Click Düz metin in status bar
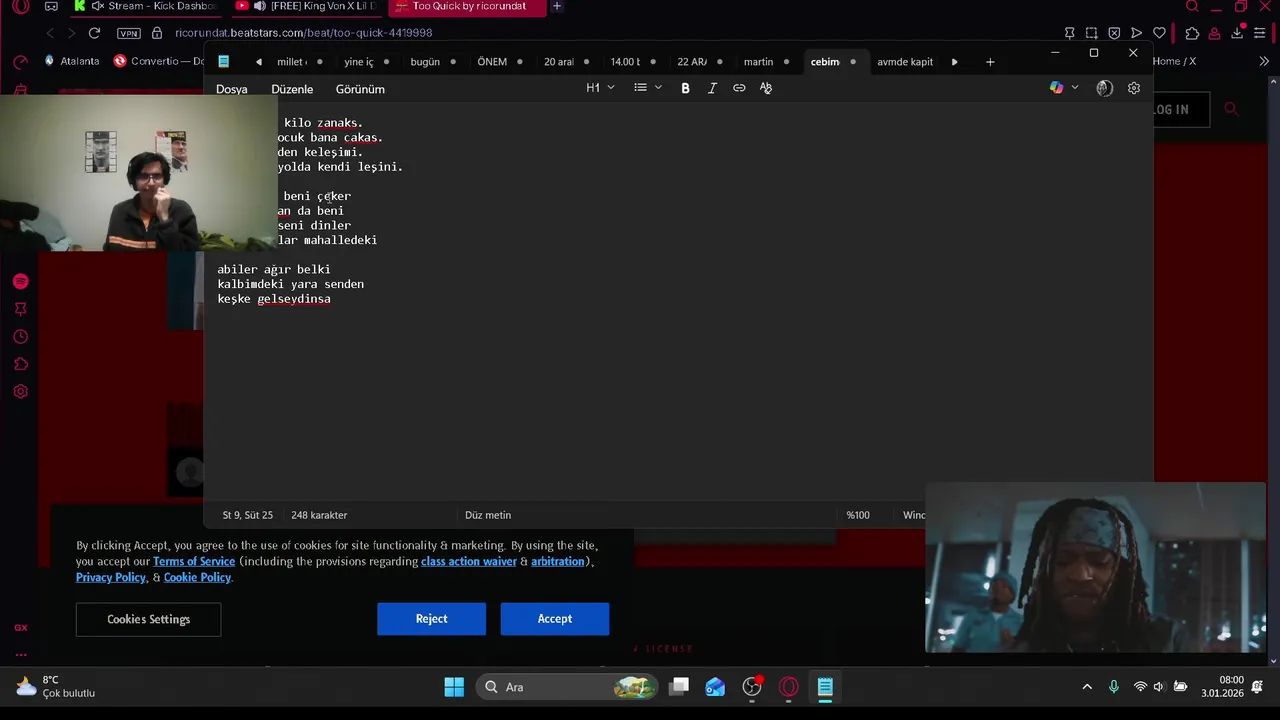1280x720 pixels. (488, 515)
